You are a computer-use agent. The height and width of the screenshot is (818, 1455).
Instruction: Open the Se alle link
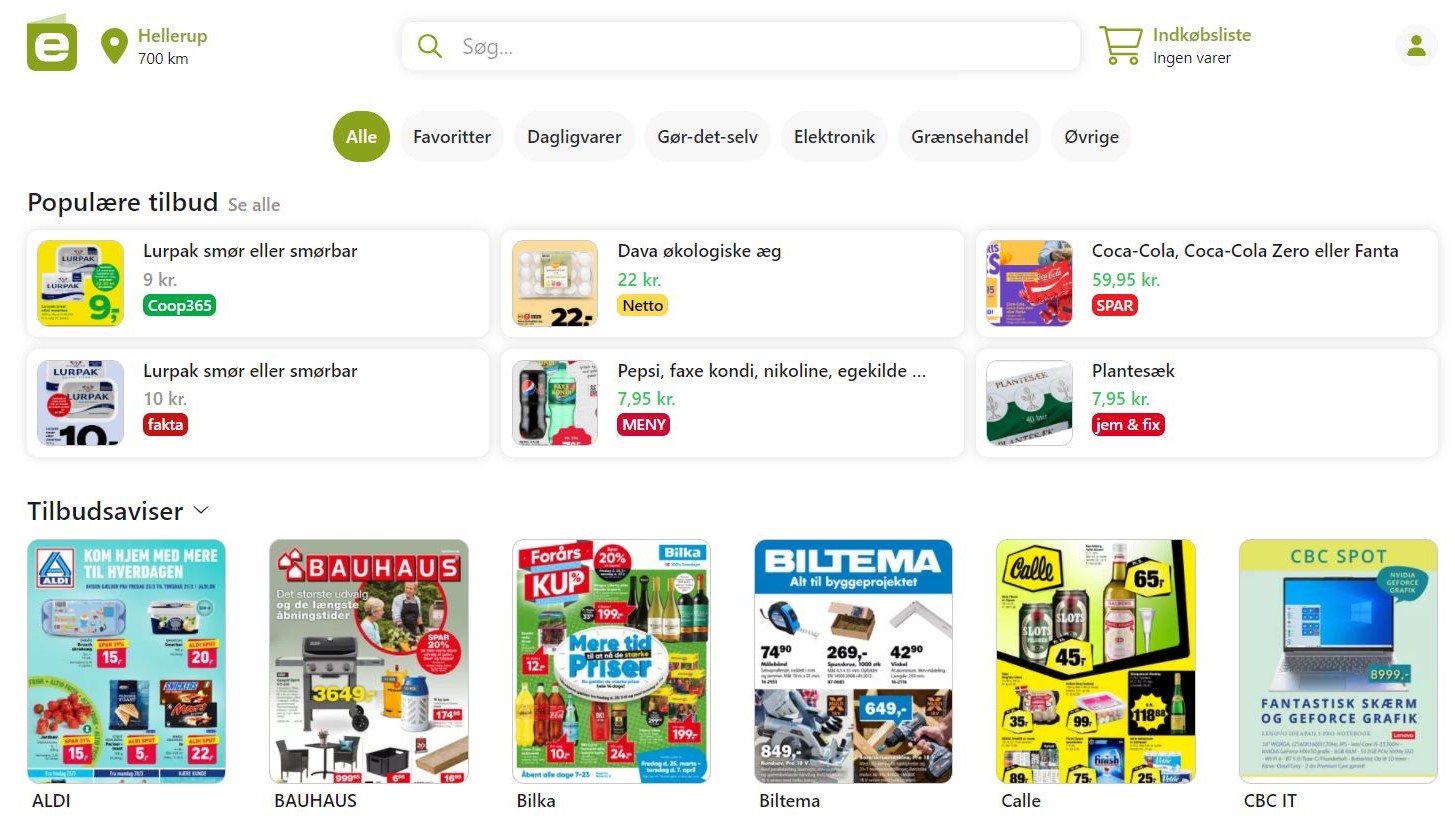(x=254, y=205)
